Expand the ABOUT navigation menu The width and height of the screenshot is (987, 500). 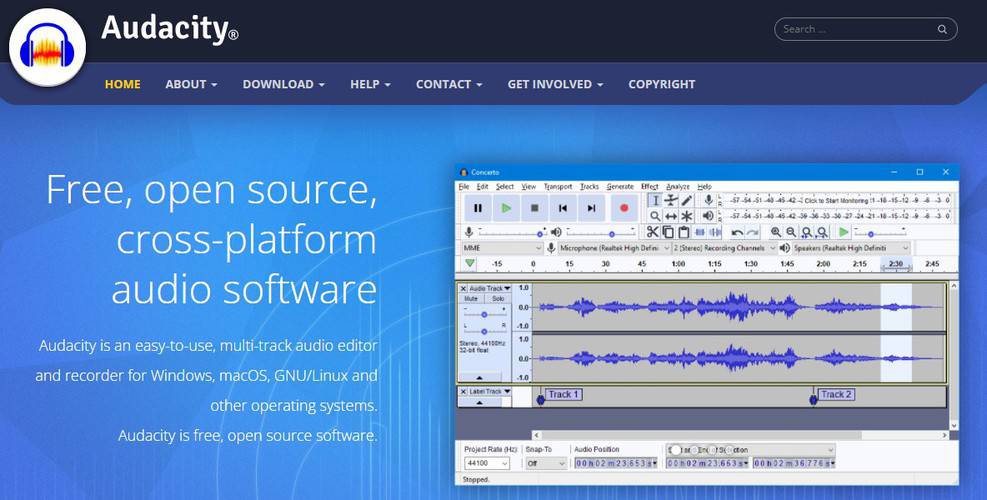191,84
